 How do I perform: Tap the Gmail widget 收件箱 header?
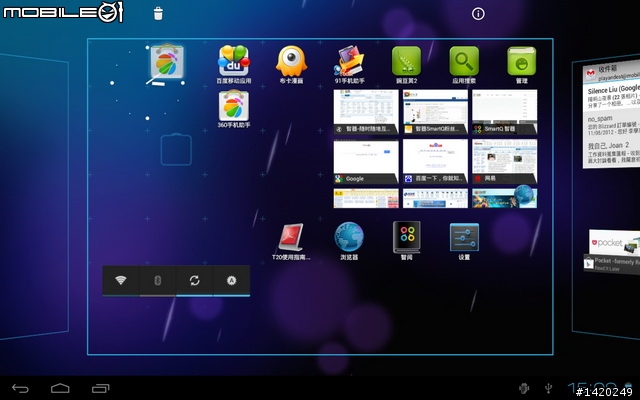pos(611,70)
